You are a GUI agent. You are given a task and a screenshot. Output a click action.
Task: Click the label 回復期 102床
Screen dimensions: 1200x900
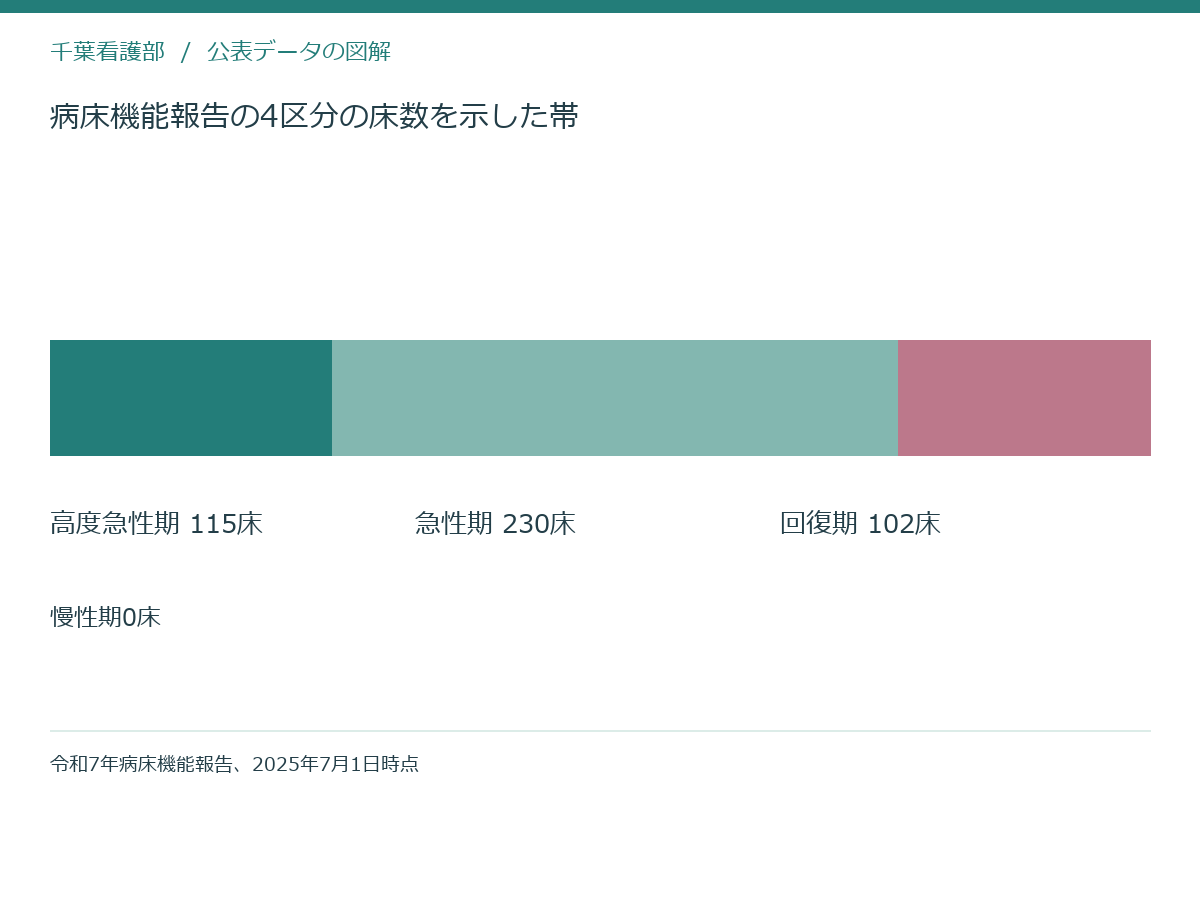(x=860, y=524)
